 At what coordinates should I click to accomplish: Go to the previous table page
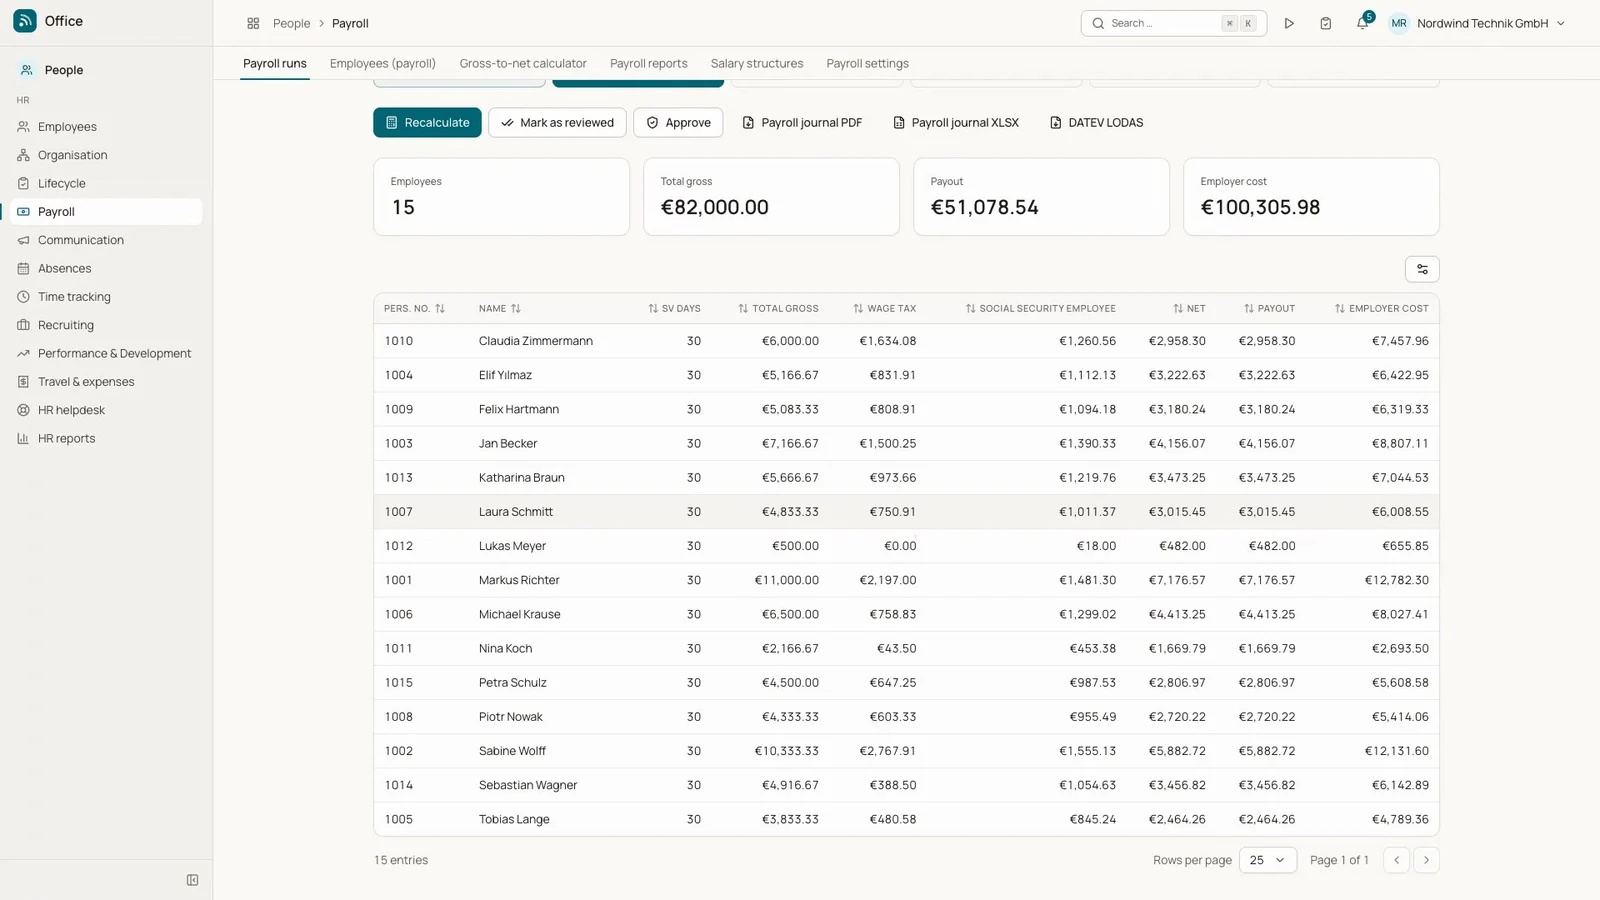1397,860
